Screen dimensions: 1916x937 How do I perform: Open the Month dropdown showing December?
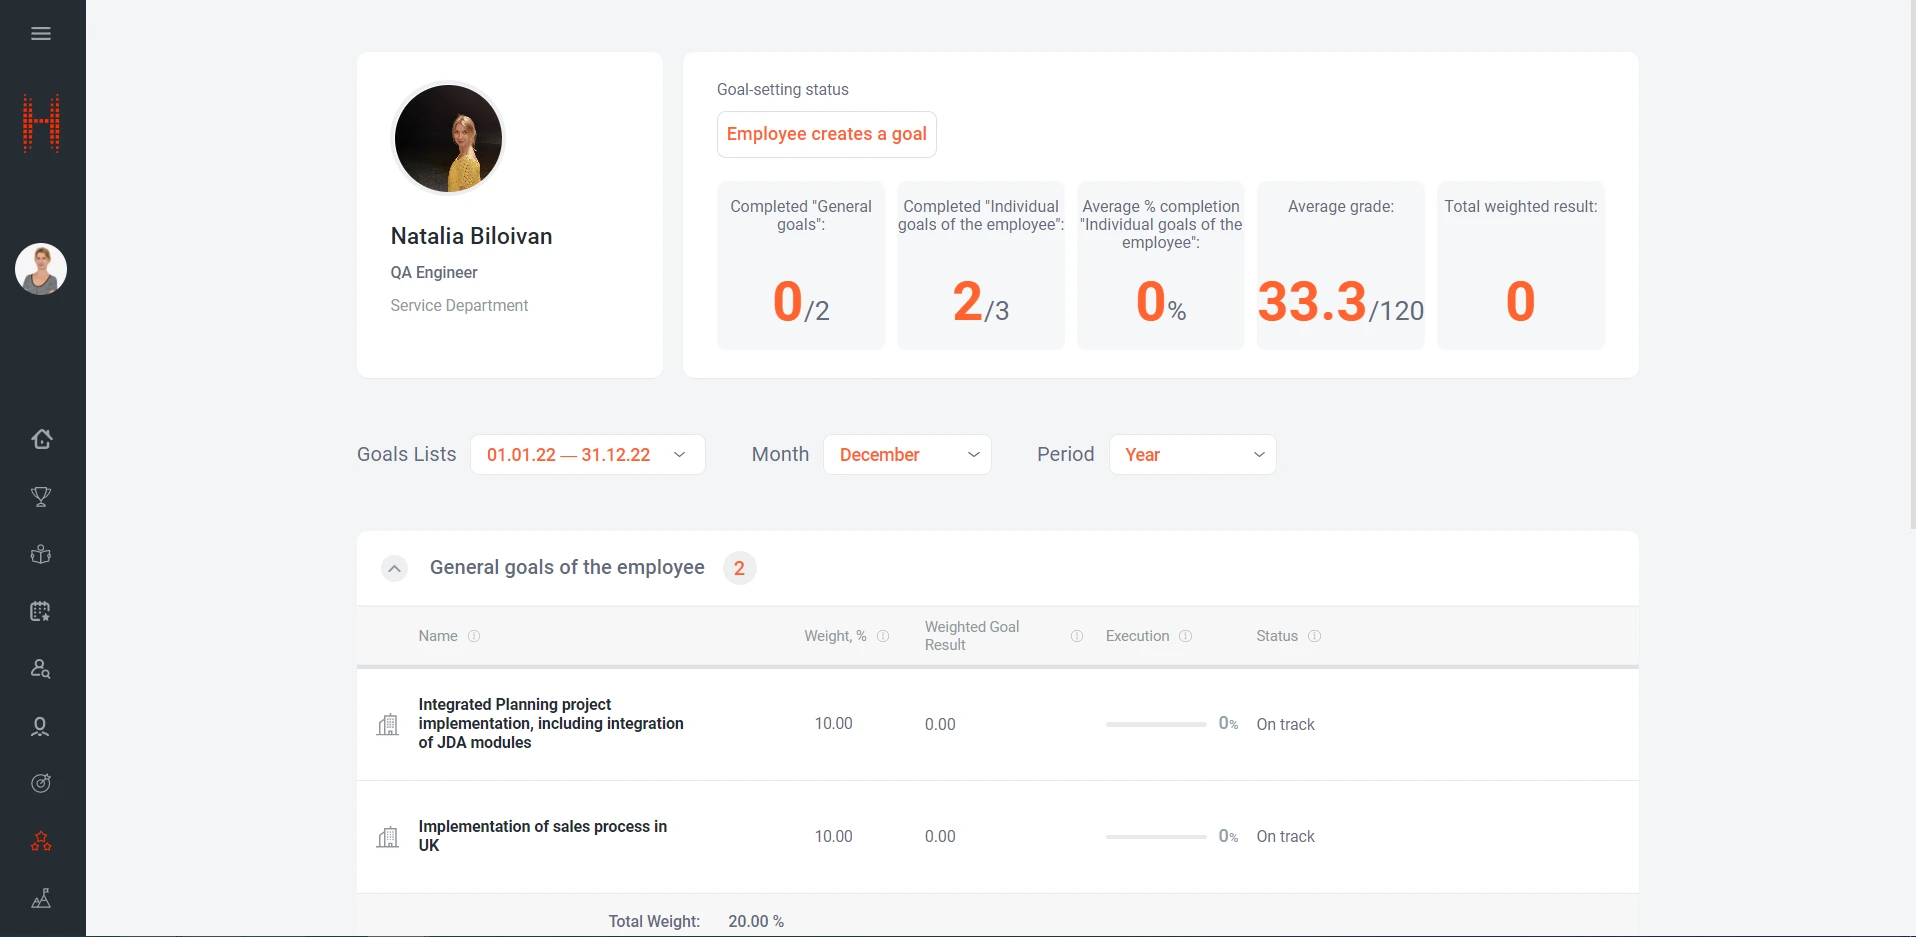pyautogui.click(x=907, y=455)
